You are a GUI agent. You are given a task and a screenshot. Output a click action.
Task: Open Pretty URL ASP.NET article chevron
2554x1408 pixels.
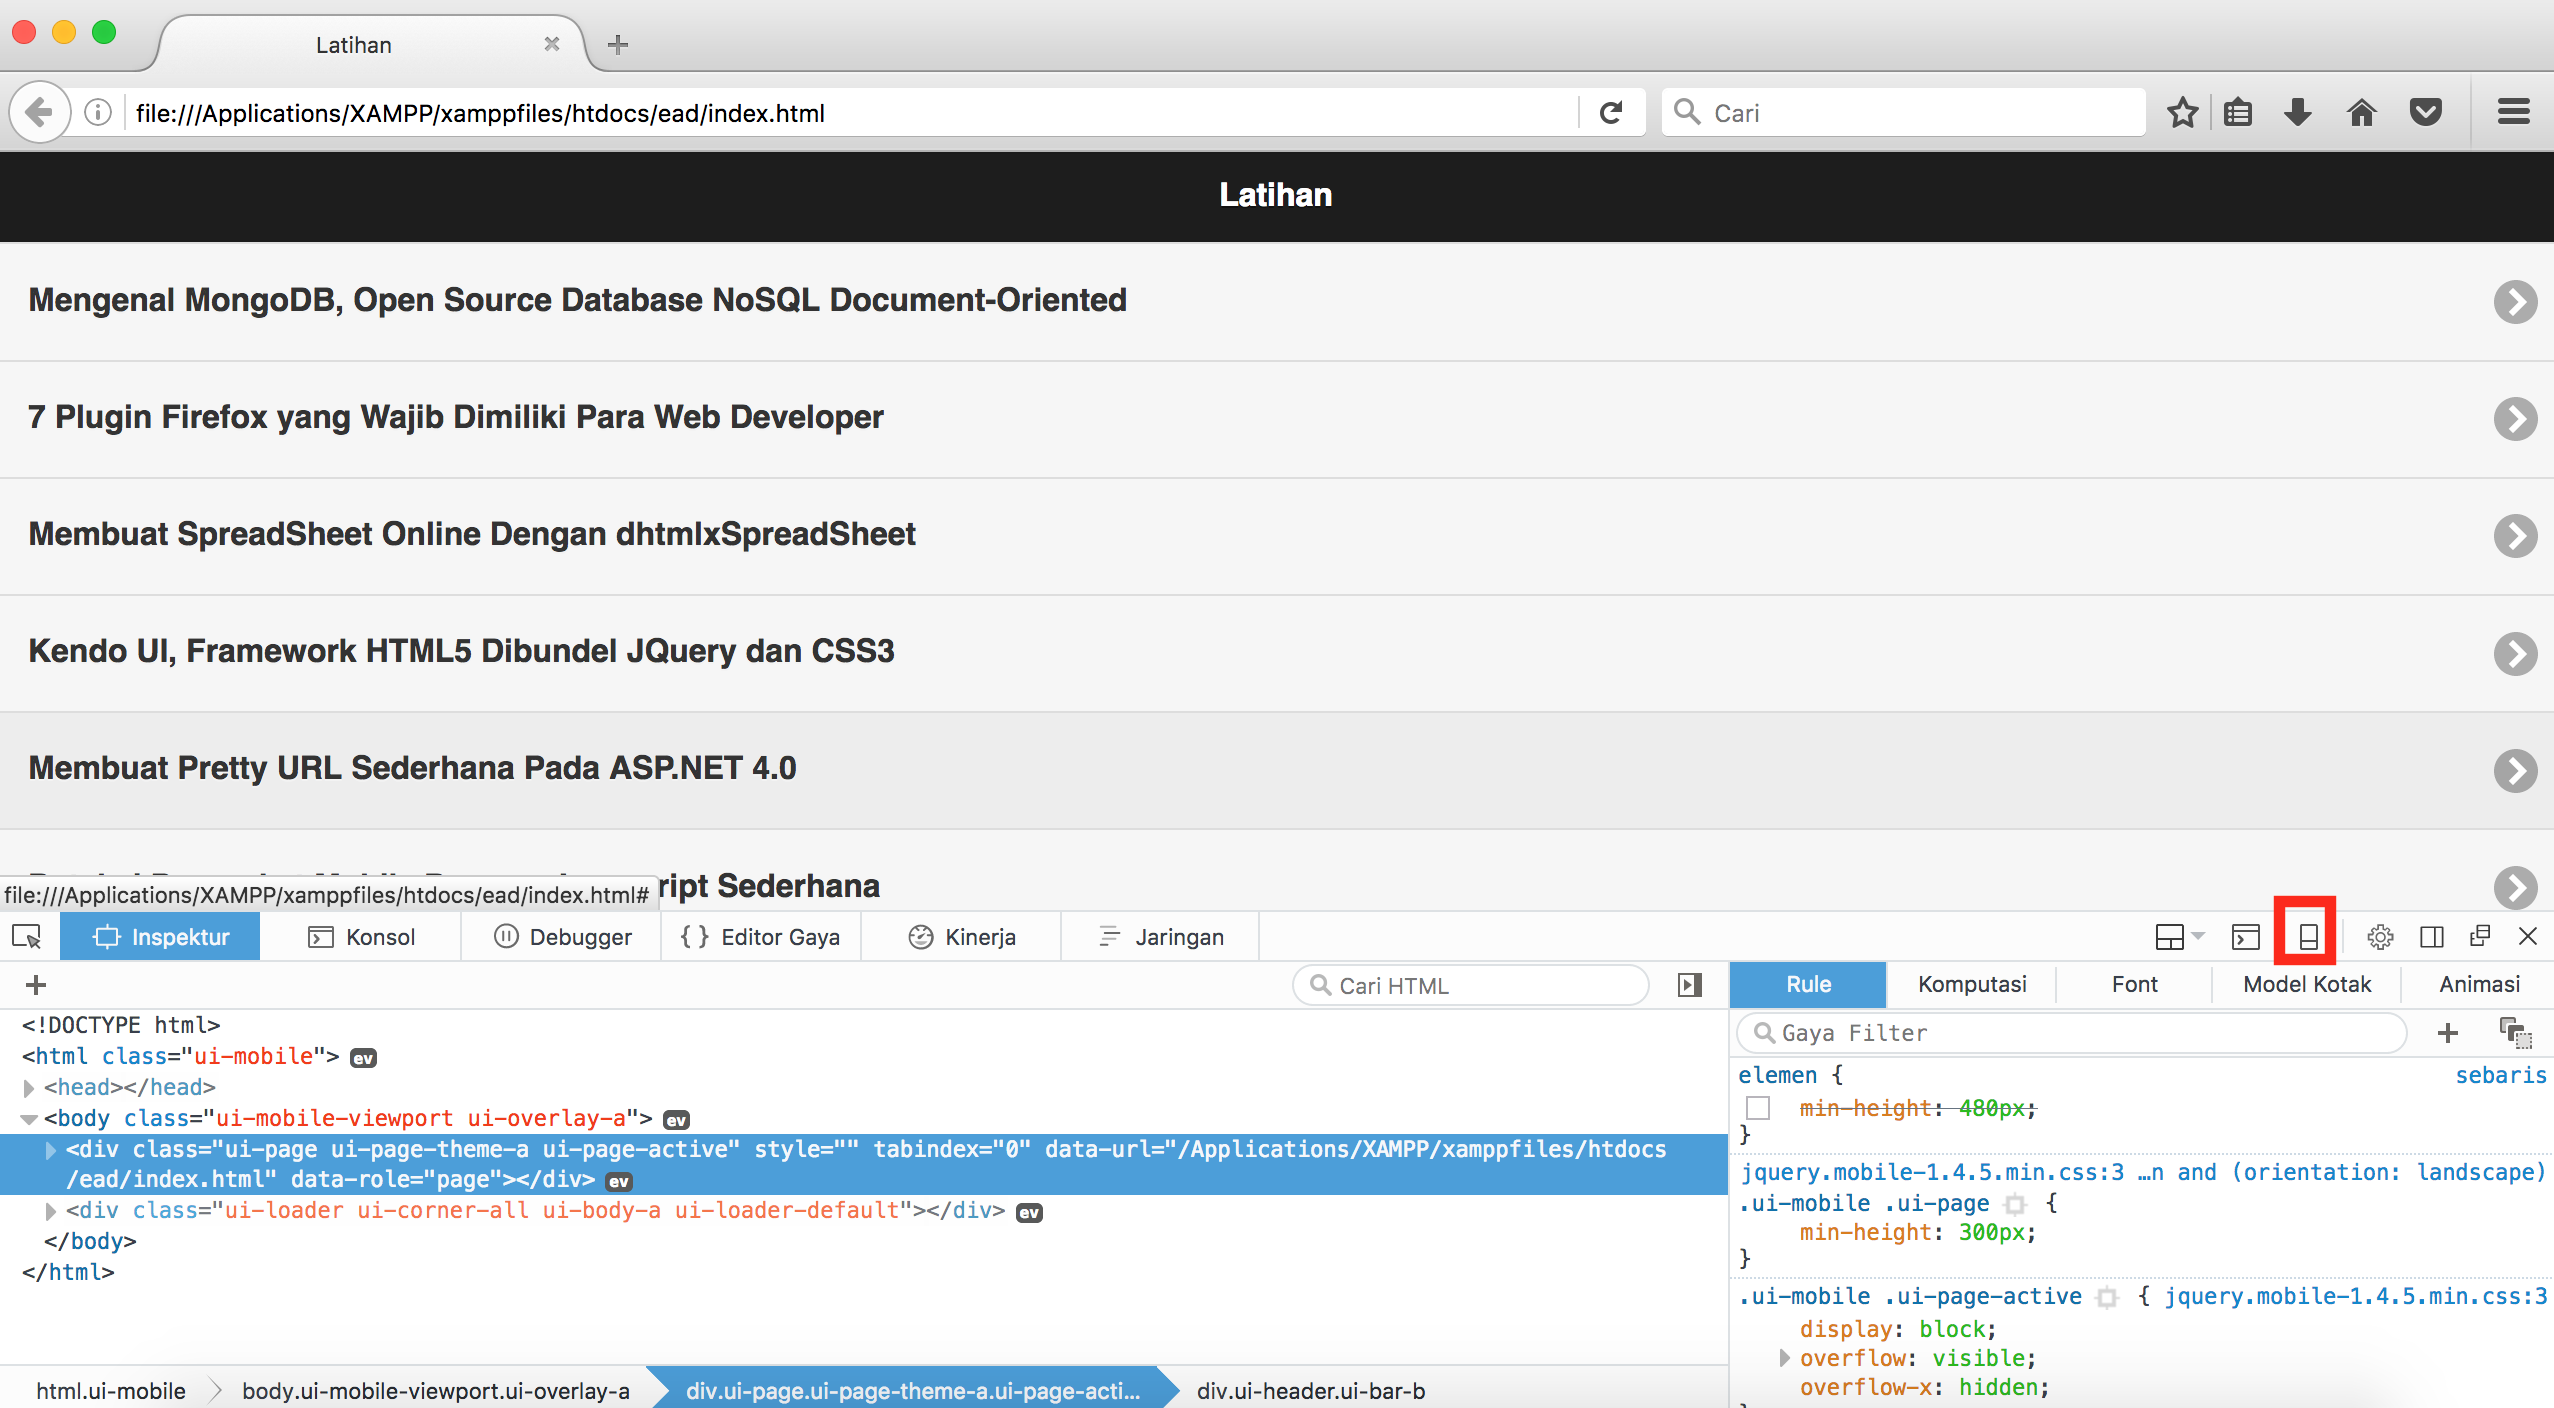[x=2515, y=771]
